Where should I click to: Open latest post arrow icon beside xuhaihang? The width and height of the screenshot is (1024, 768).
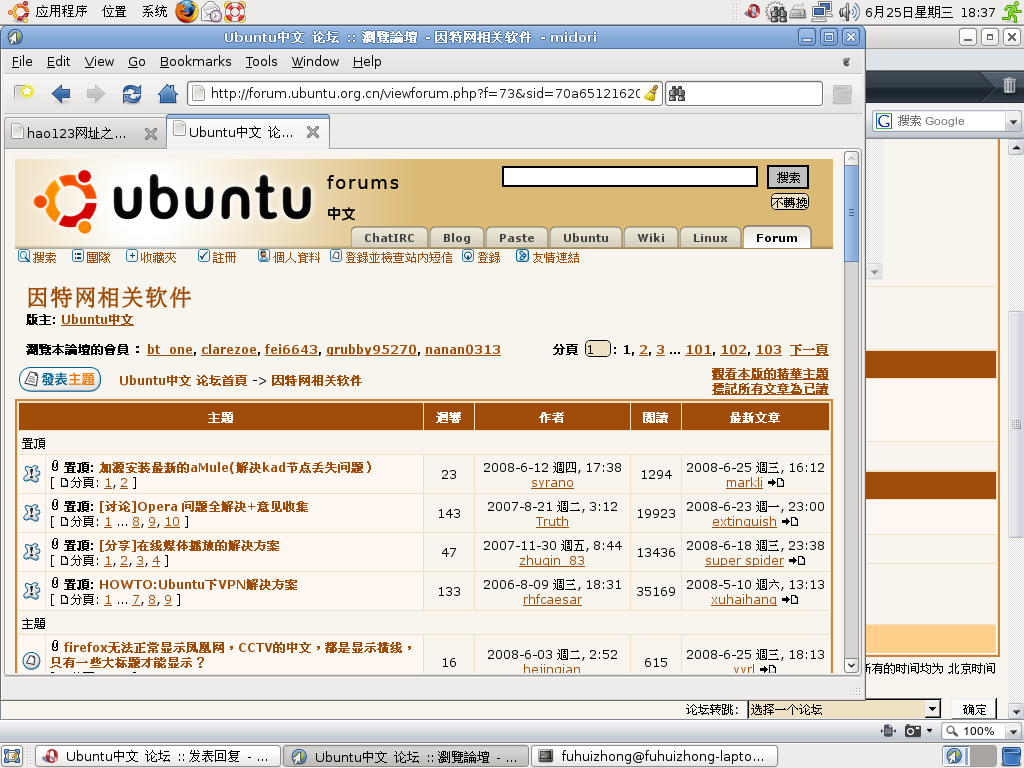tap(790, 600)
